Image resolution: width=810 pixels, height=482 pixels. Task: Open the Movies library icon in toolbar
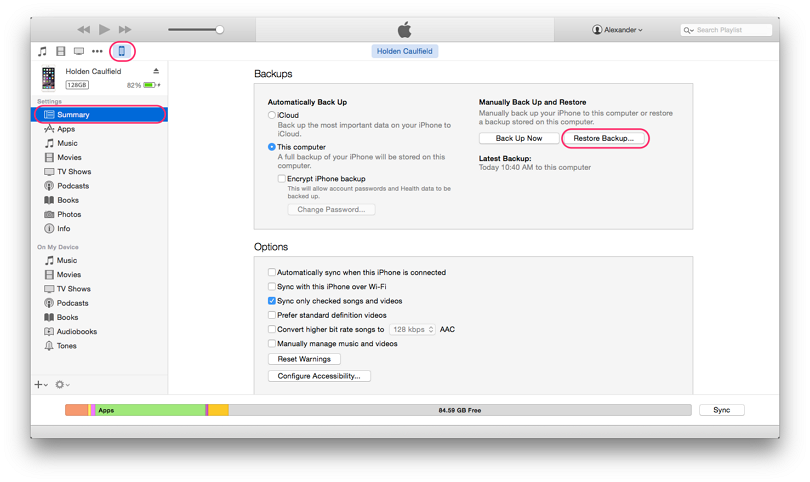click(60, 51)
